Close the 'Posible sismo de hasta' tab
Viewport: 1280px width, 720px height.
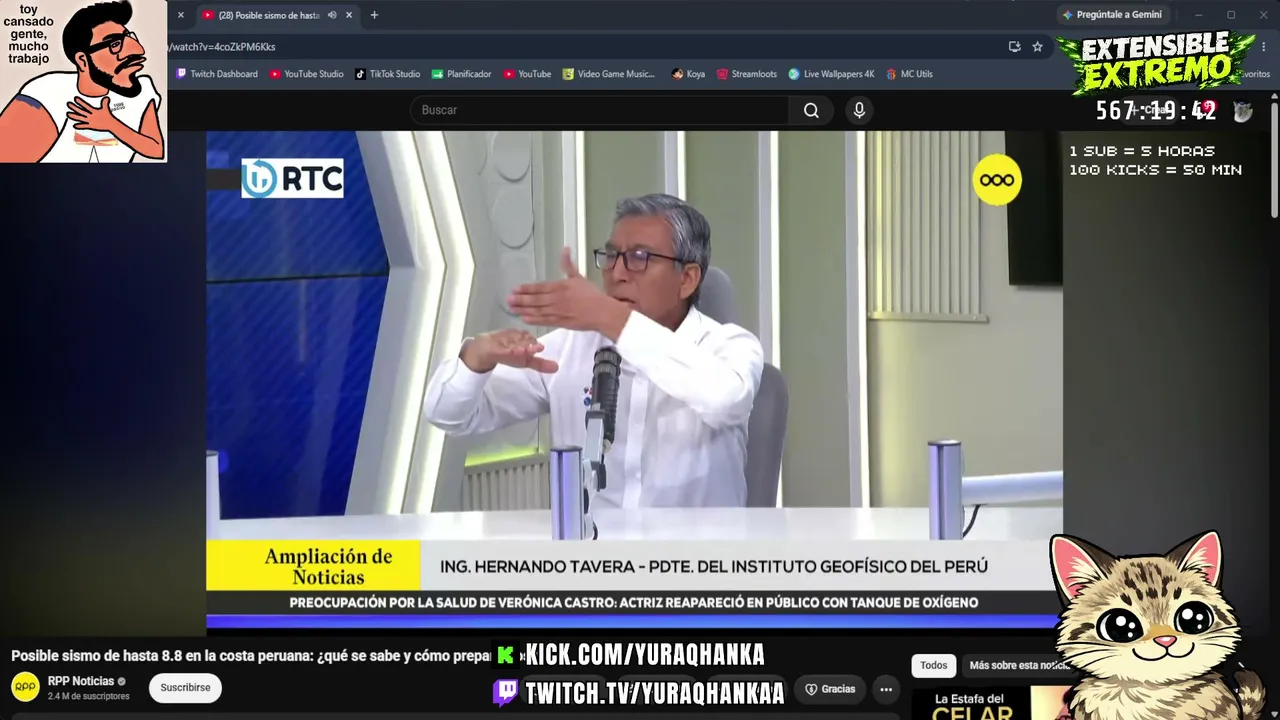(349, 15)
